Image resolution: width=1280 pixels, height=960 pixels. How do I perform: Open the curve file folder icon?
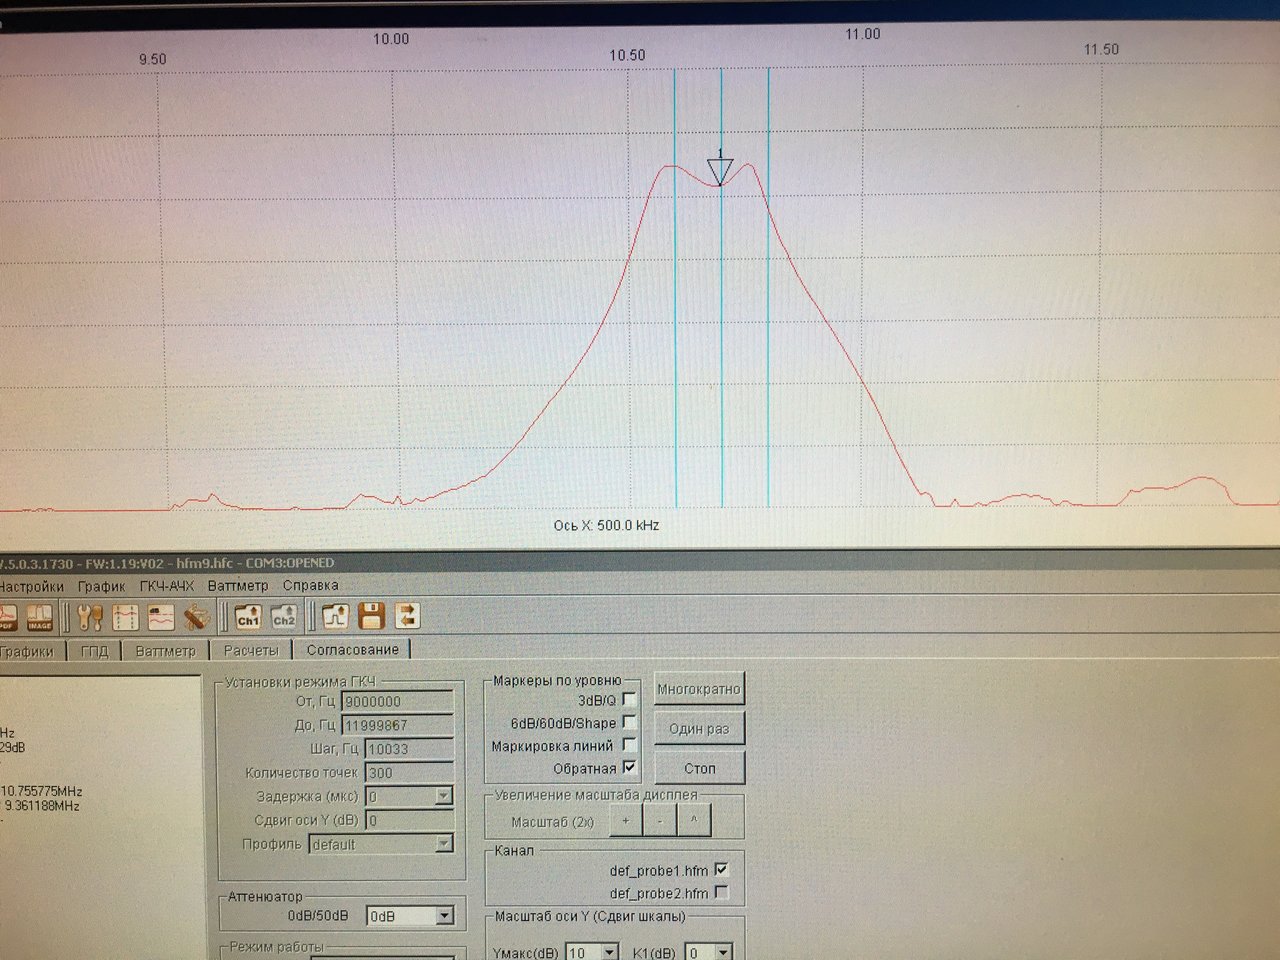click(x=336, y=616)
